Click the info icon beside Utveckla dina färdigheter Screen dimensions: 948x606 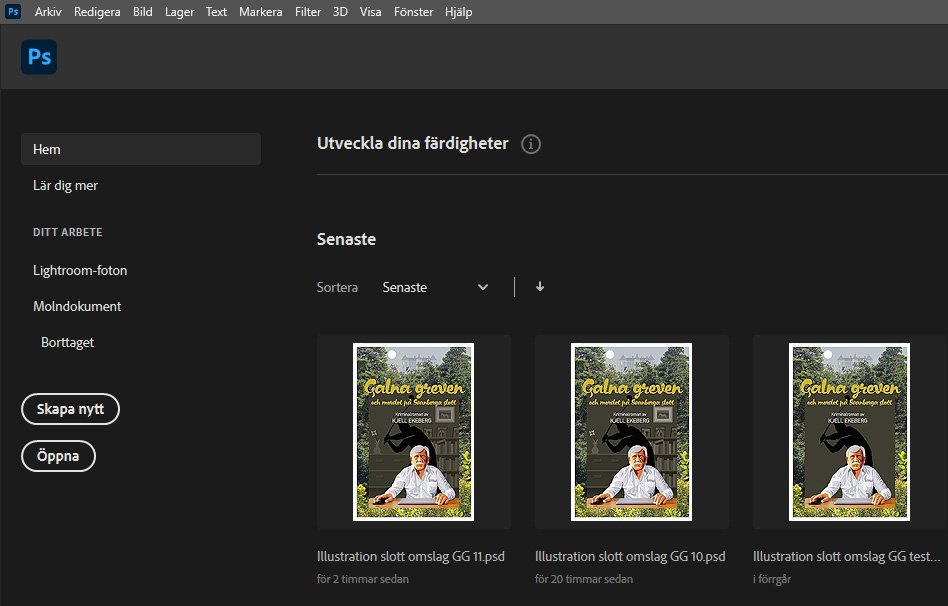tap(531, 144)
